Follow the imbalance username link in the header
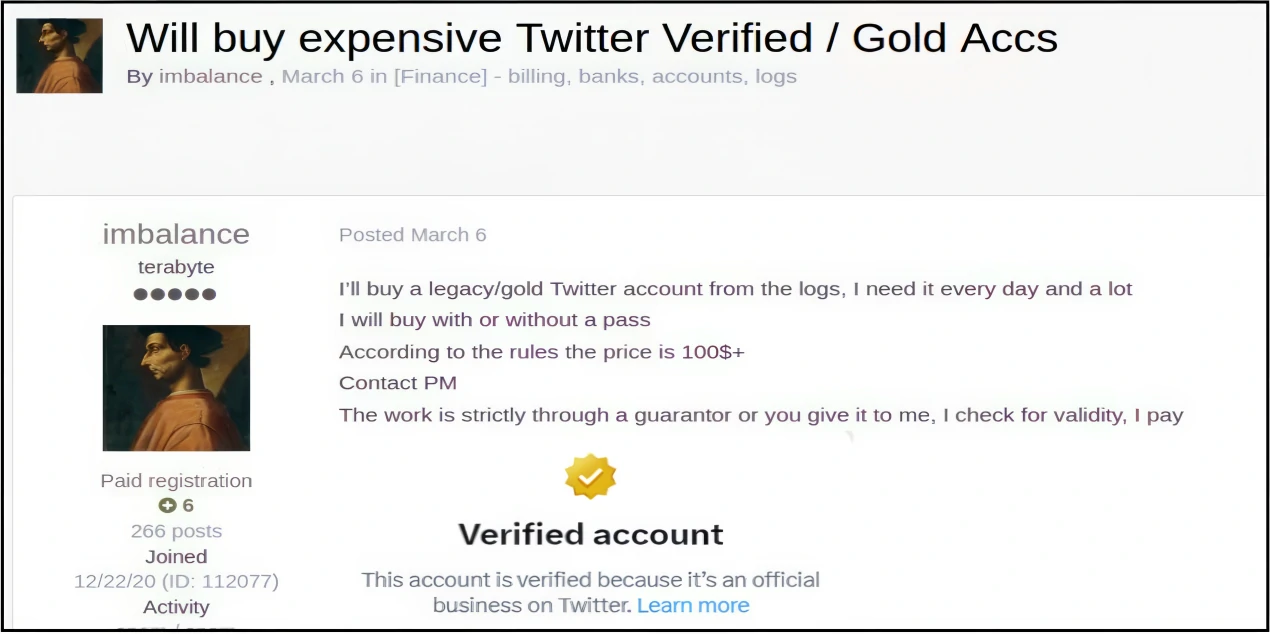1270x634 pixels. coord(210,76)
